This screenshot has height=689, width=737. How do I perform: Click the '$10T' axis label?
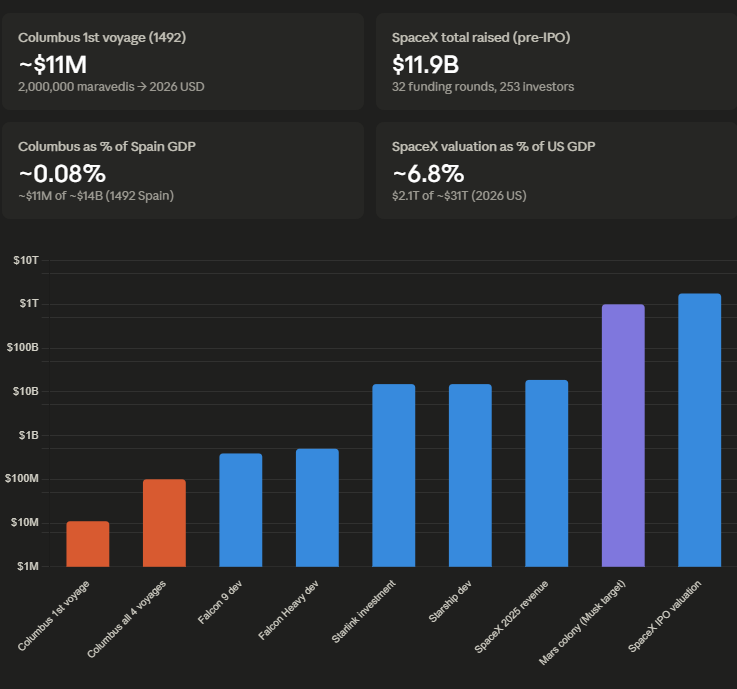coord(26,260)
